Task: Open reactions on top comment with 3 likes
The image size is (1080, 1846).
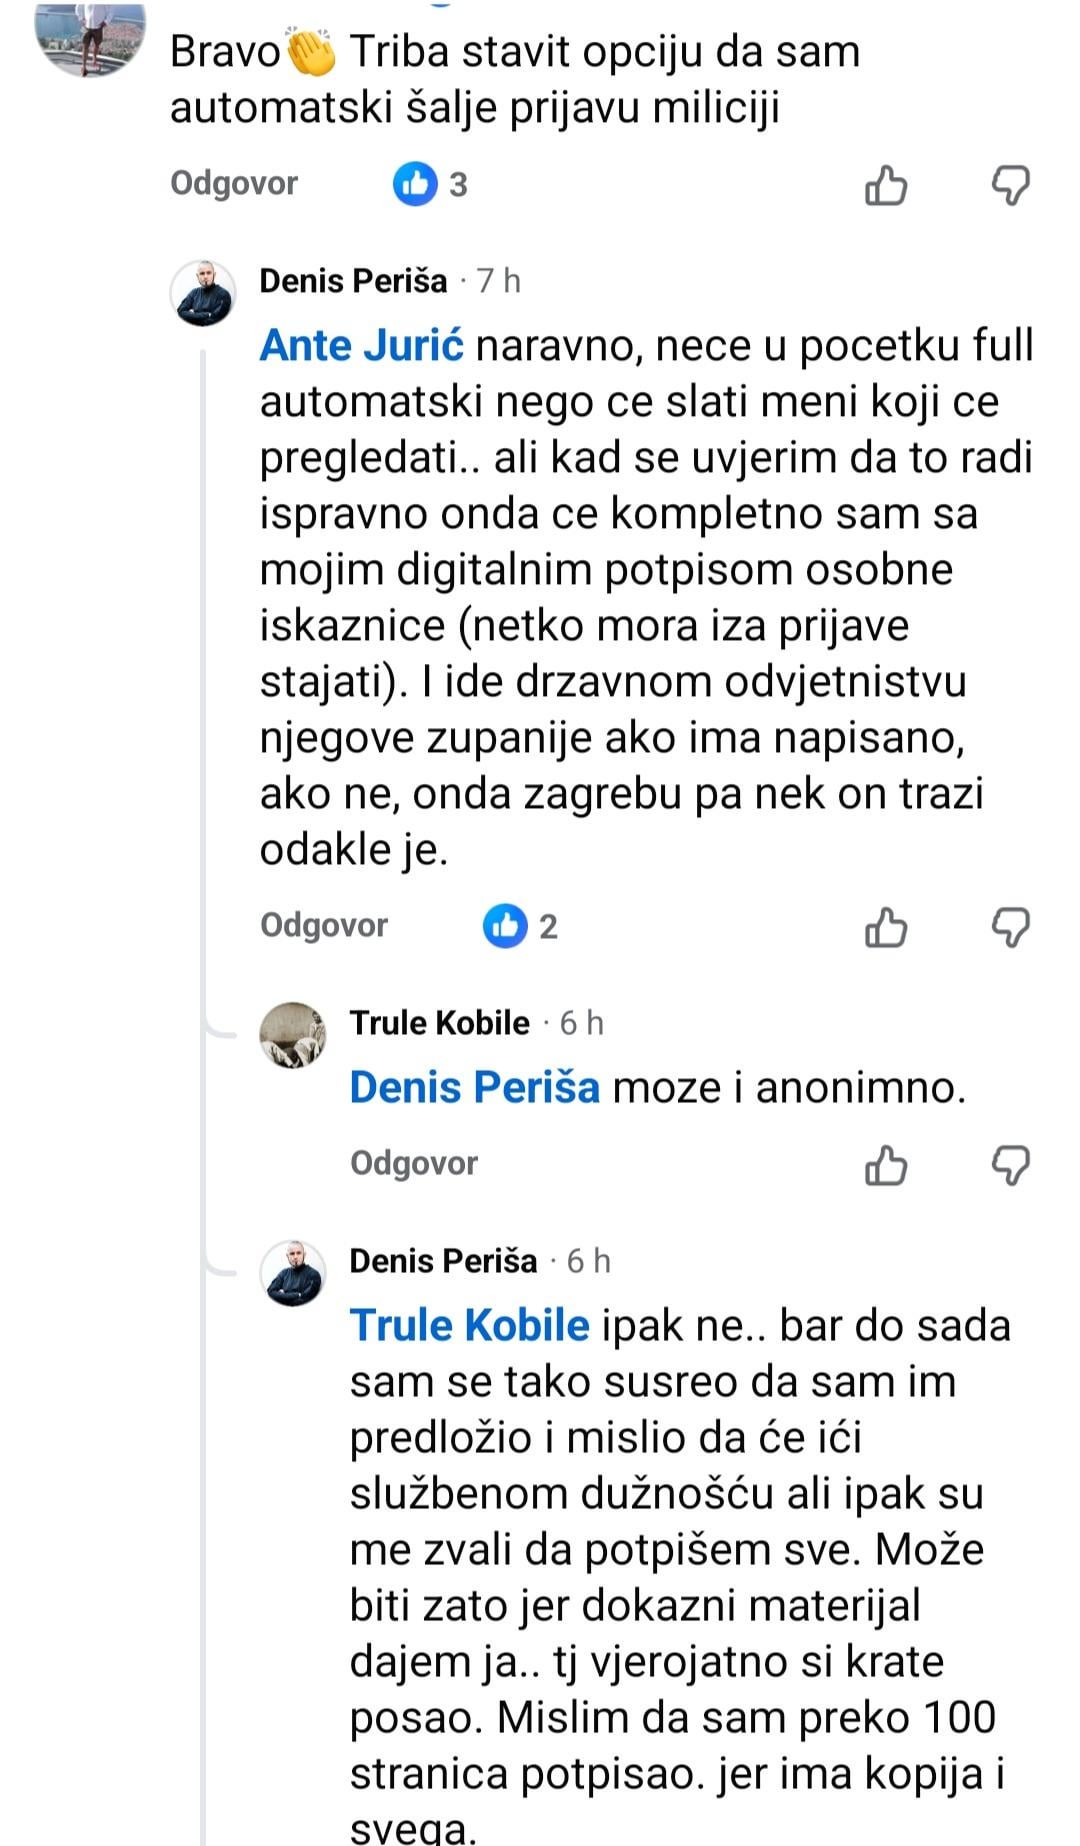Action: click(x=430, y=185)
